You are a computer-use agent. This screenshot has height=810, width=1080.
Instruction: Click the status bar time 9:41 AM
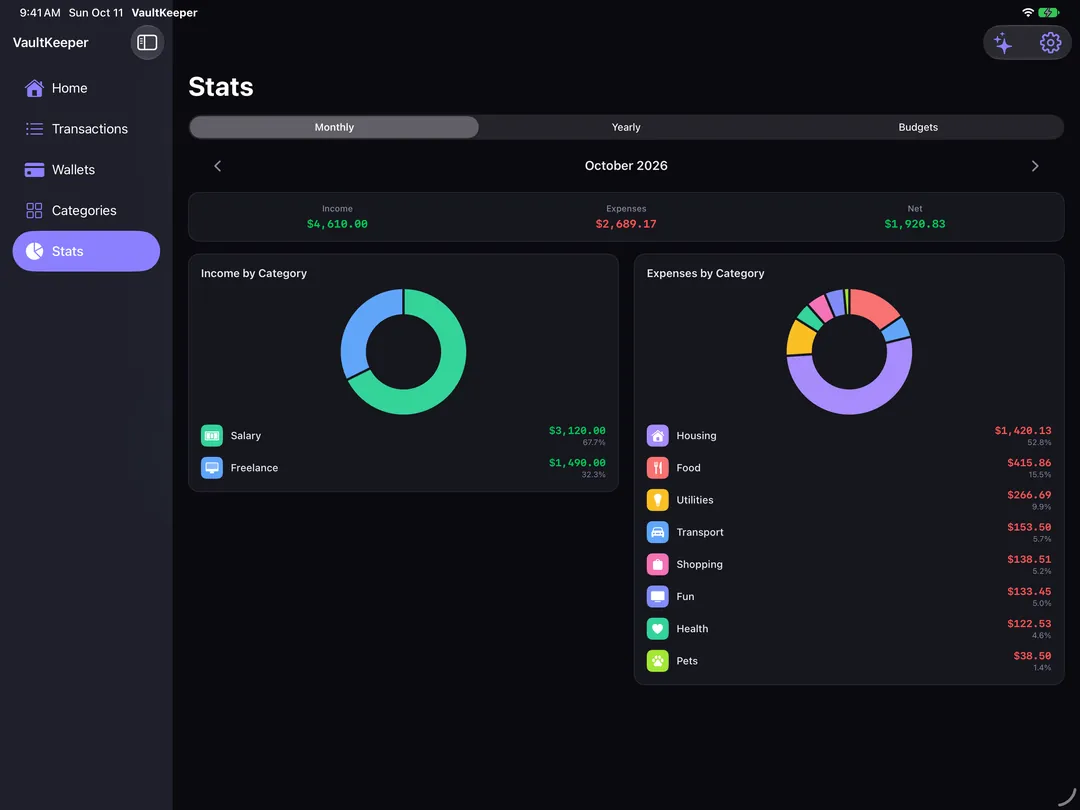click(40, 12)
